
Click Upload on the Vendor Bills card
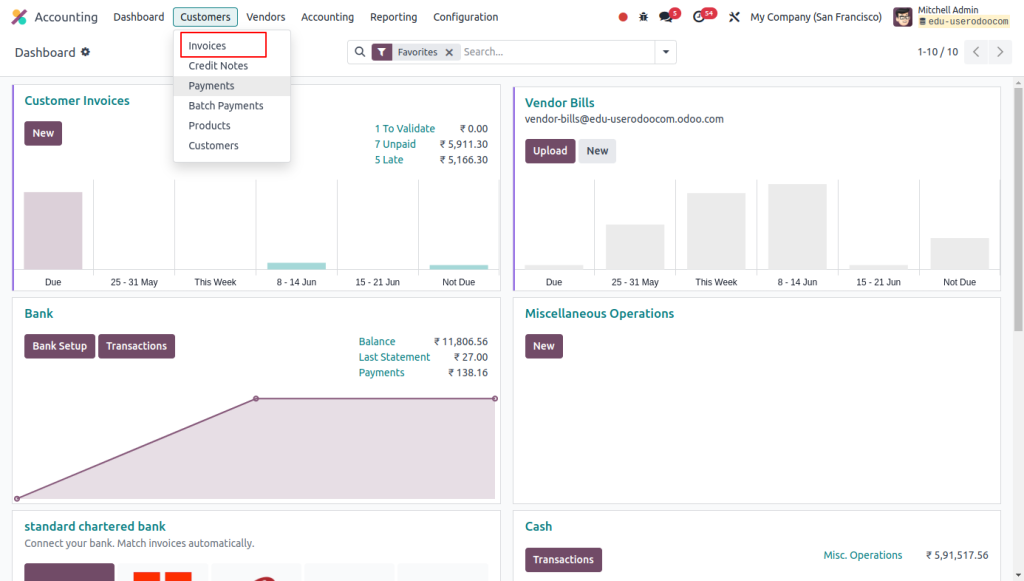pos(548,150)
